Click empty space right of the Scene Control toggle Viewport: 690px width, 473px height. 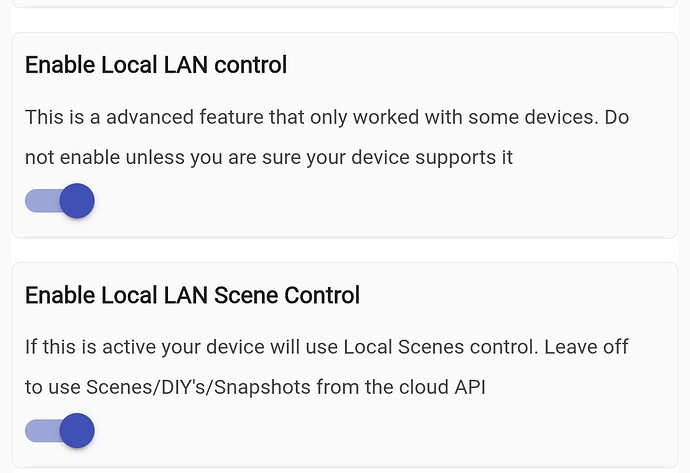tap(380, 432)
